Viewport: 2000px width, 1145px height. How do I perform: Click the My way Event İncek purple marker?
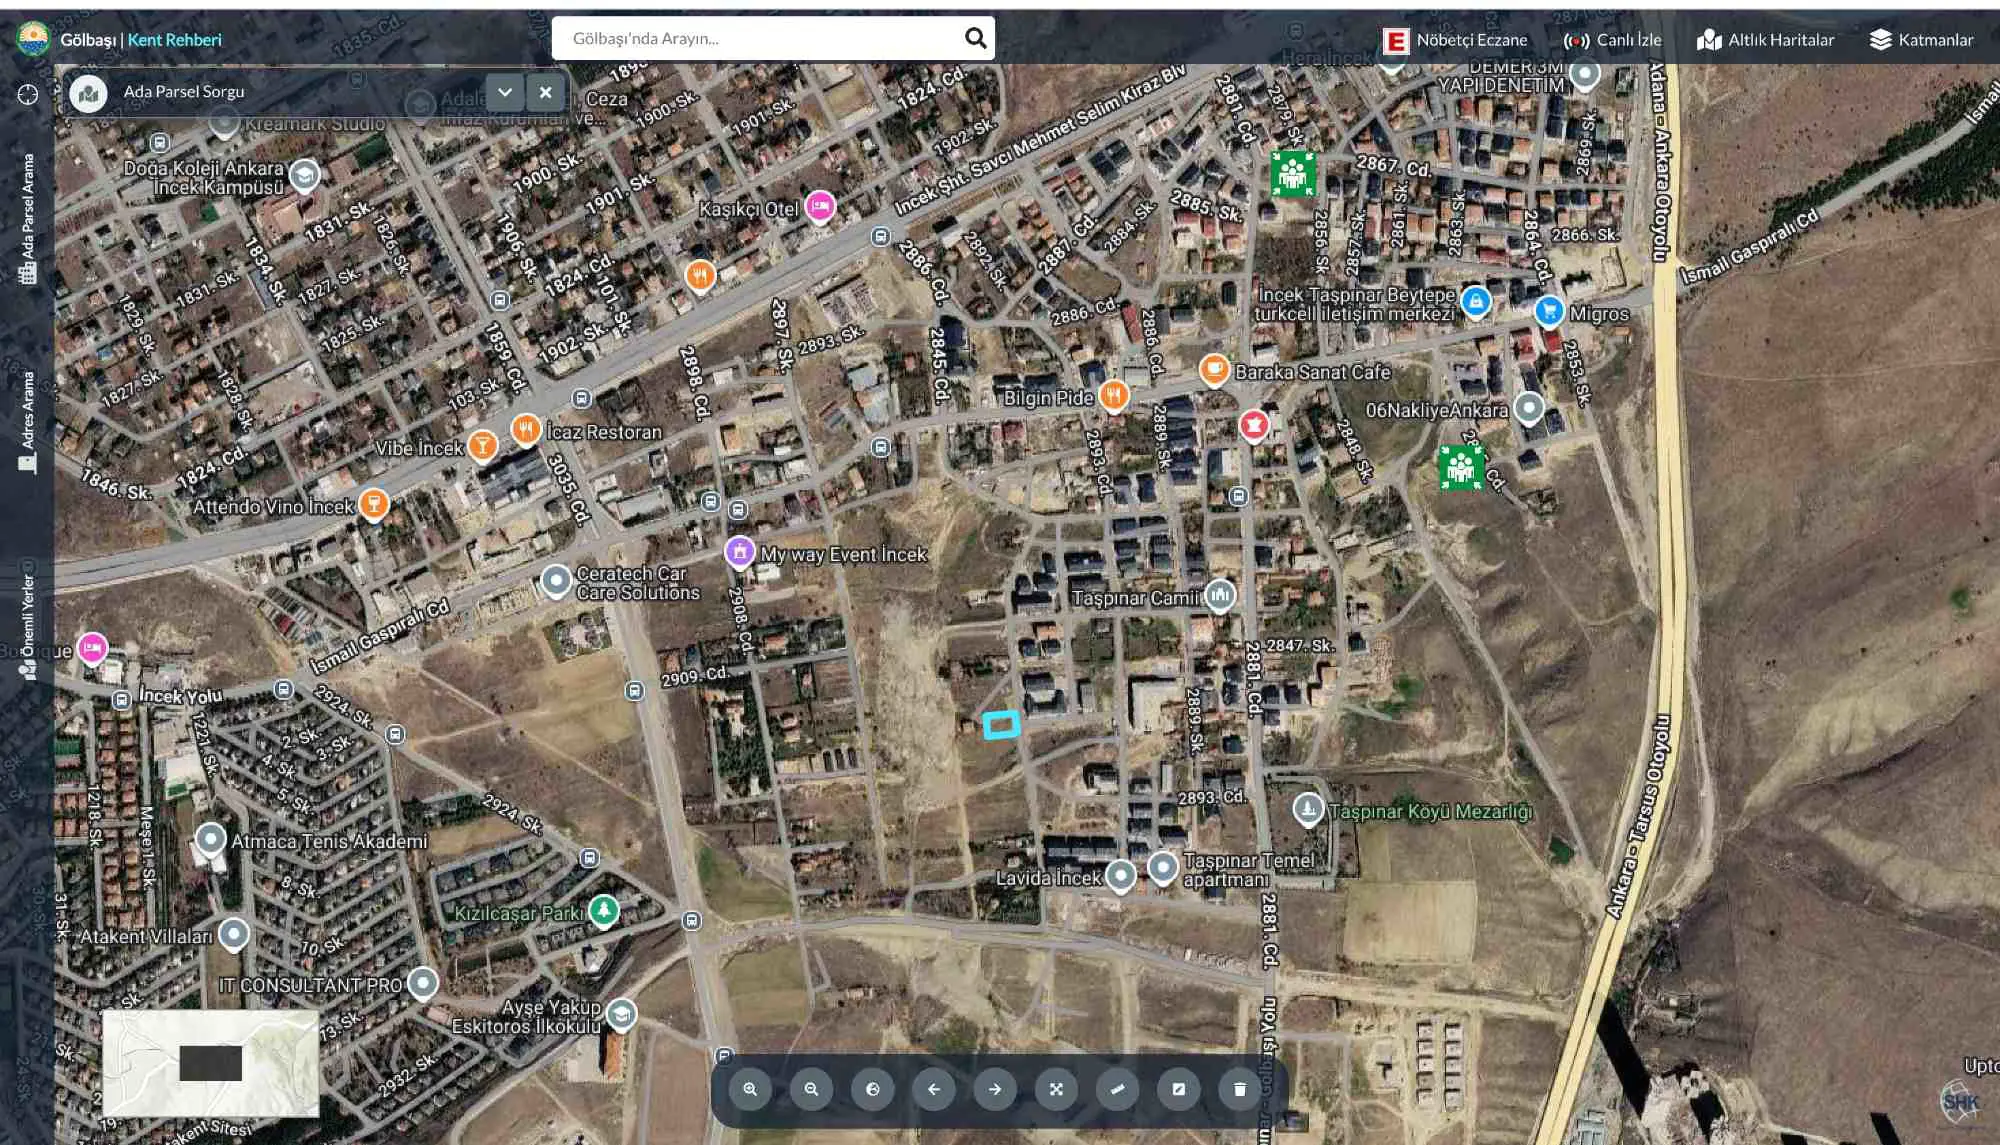[739, 552]
